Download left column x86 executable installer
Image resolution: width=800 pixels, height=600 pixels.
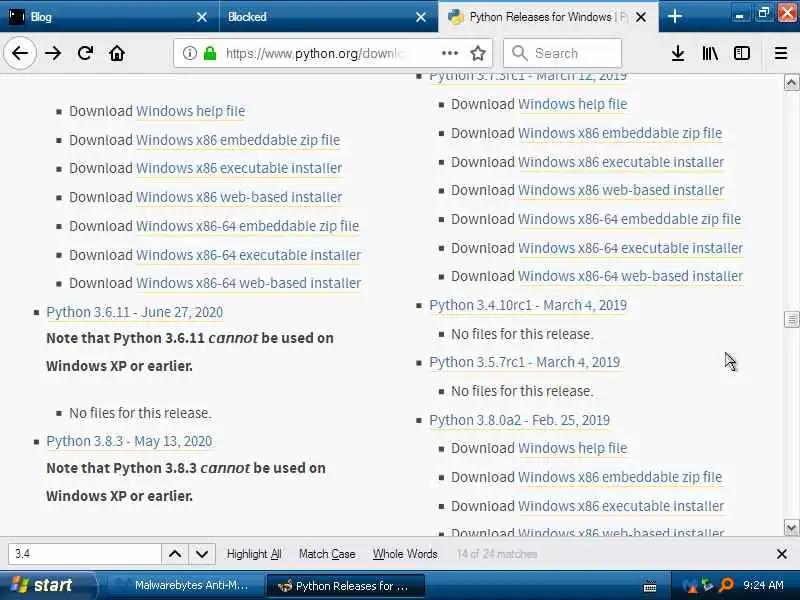point(239,168)
